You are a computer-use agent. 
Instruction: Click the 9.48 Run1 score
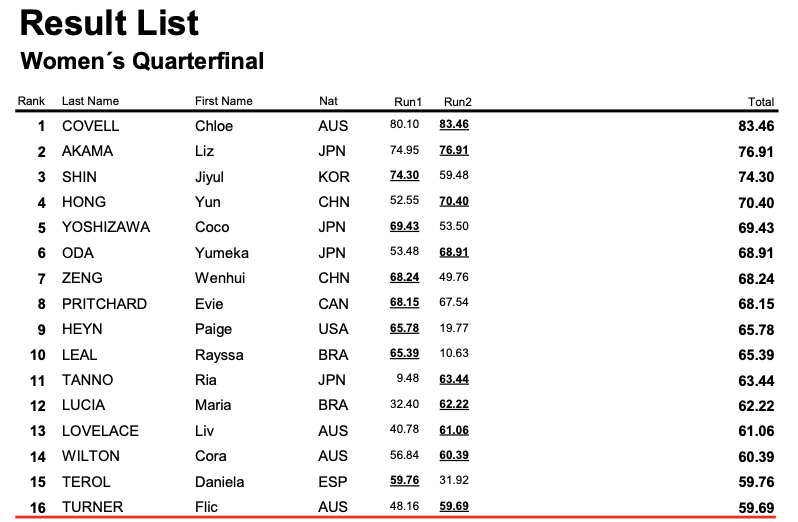pyautogui.click(x=408, y=379)
